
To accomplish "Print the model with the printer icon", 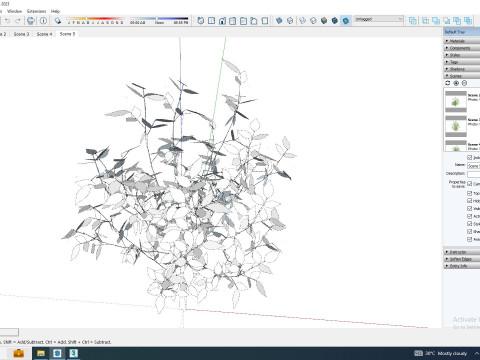I will 31,21.
